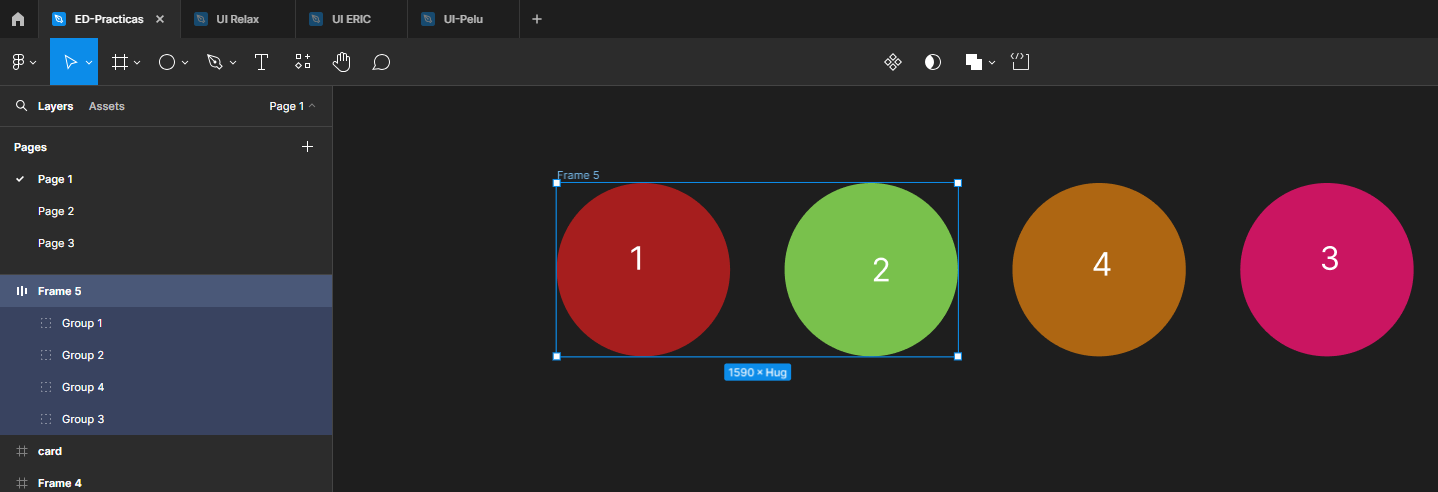Viewport: 1438px width, 492px height.
Task: Switch to the UI-Pelu tab
Action: coord(464,19)
